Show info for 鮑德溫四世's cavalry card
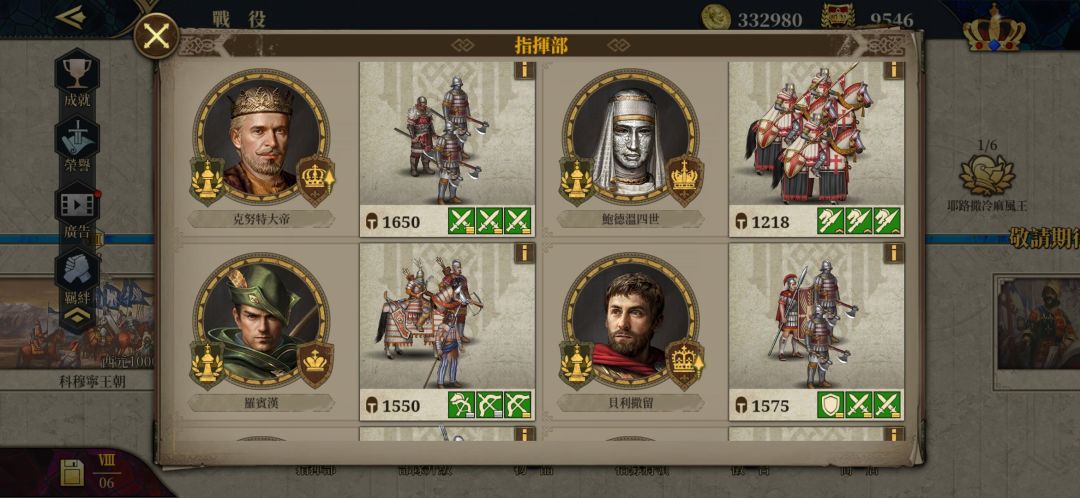The height and width of the screenshot is (498, 1080). click(893, 70)
